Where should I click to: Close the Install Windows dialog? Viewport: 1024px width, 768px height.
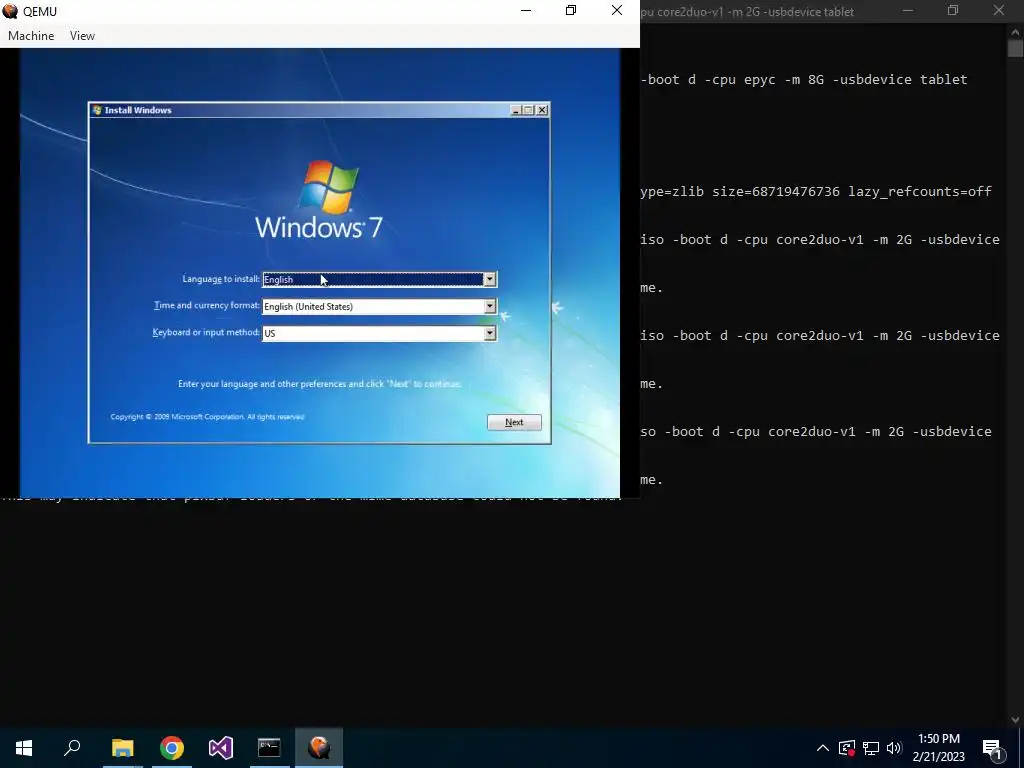click(542, 110)
